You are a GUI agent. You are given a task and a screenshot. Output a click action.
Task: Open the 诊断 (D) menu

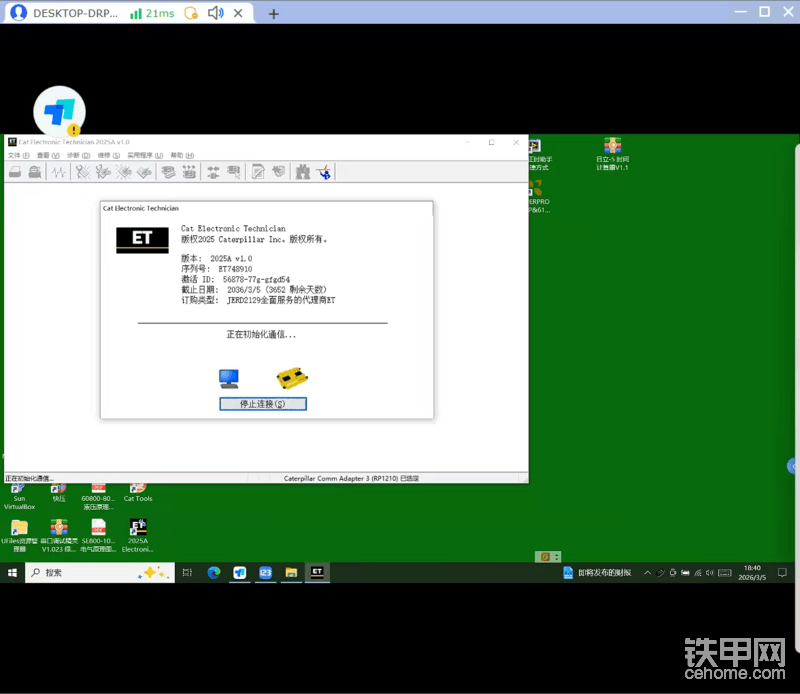tap(79, 155)
